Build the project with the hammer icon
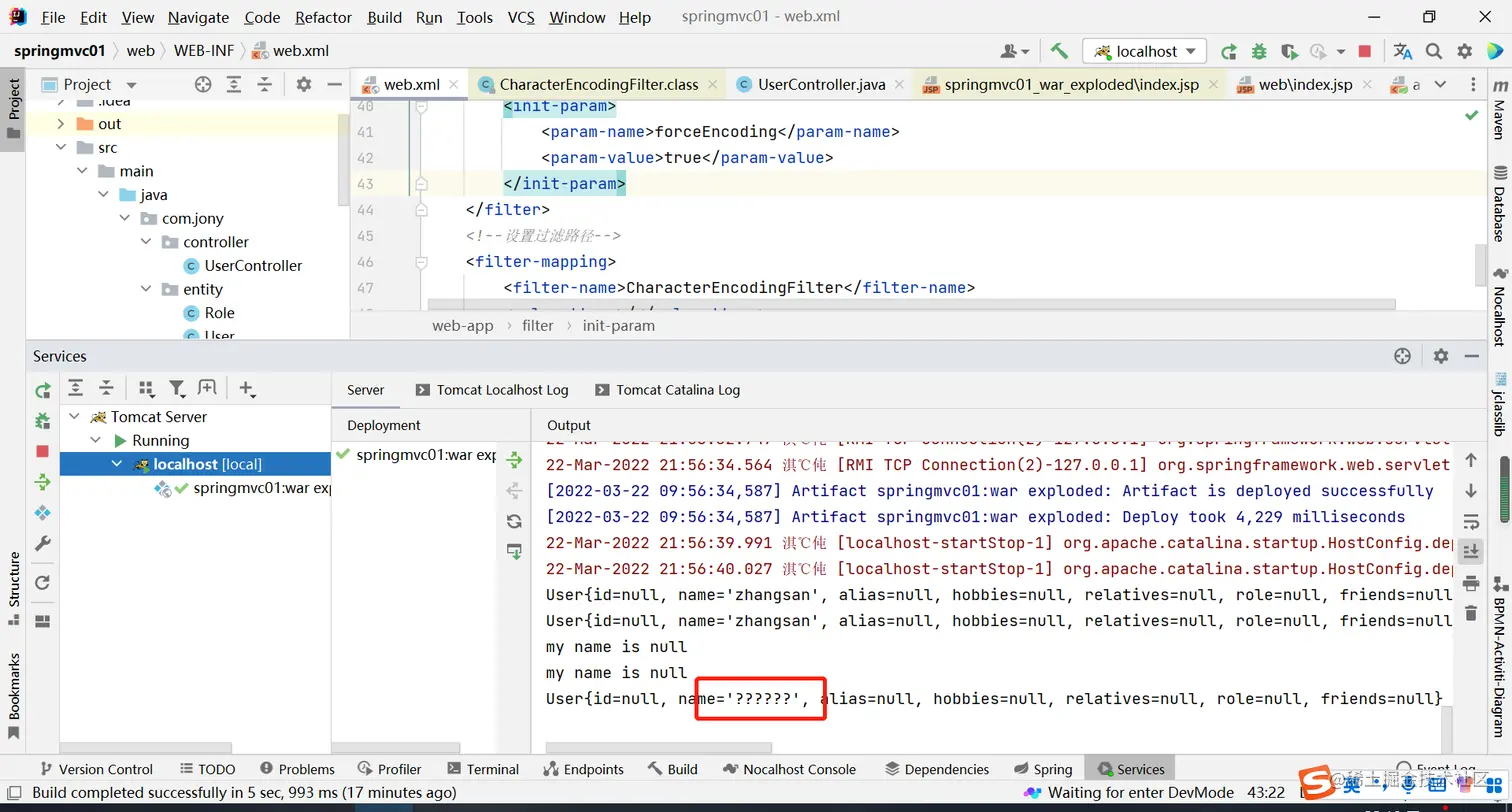Viewport: 1512px width, 812px height. click(1059, 51)
